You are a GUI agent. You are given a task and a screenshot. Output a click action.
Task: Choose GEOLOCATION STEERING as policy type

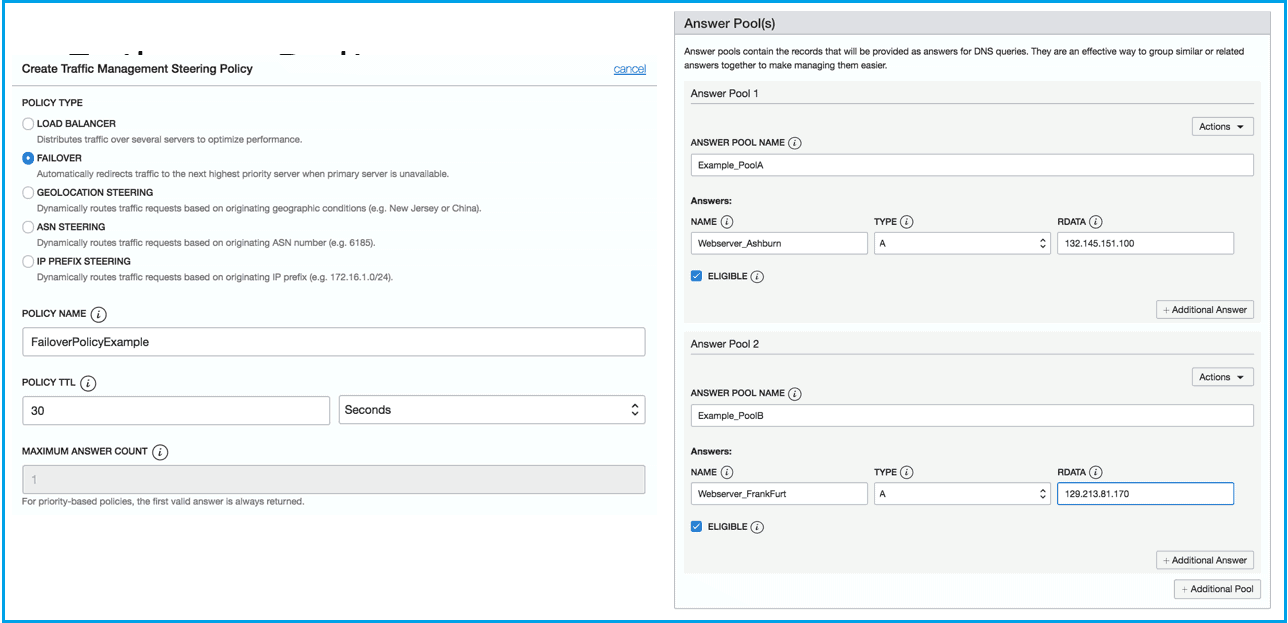tap(27, 192)
